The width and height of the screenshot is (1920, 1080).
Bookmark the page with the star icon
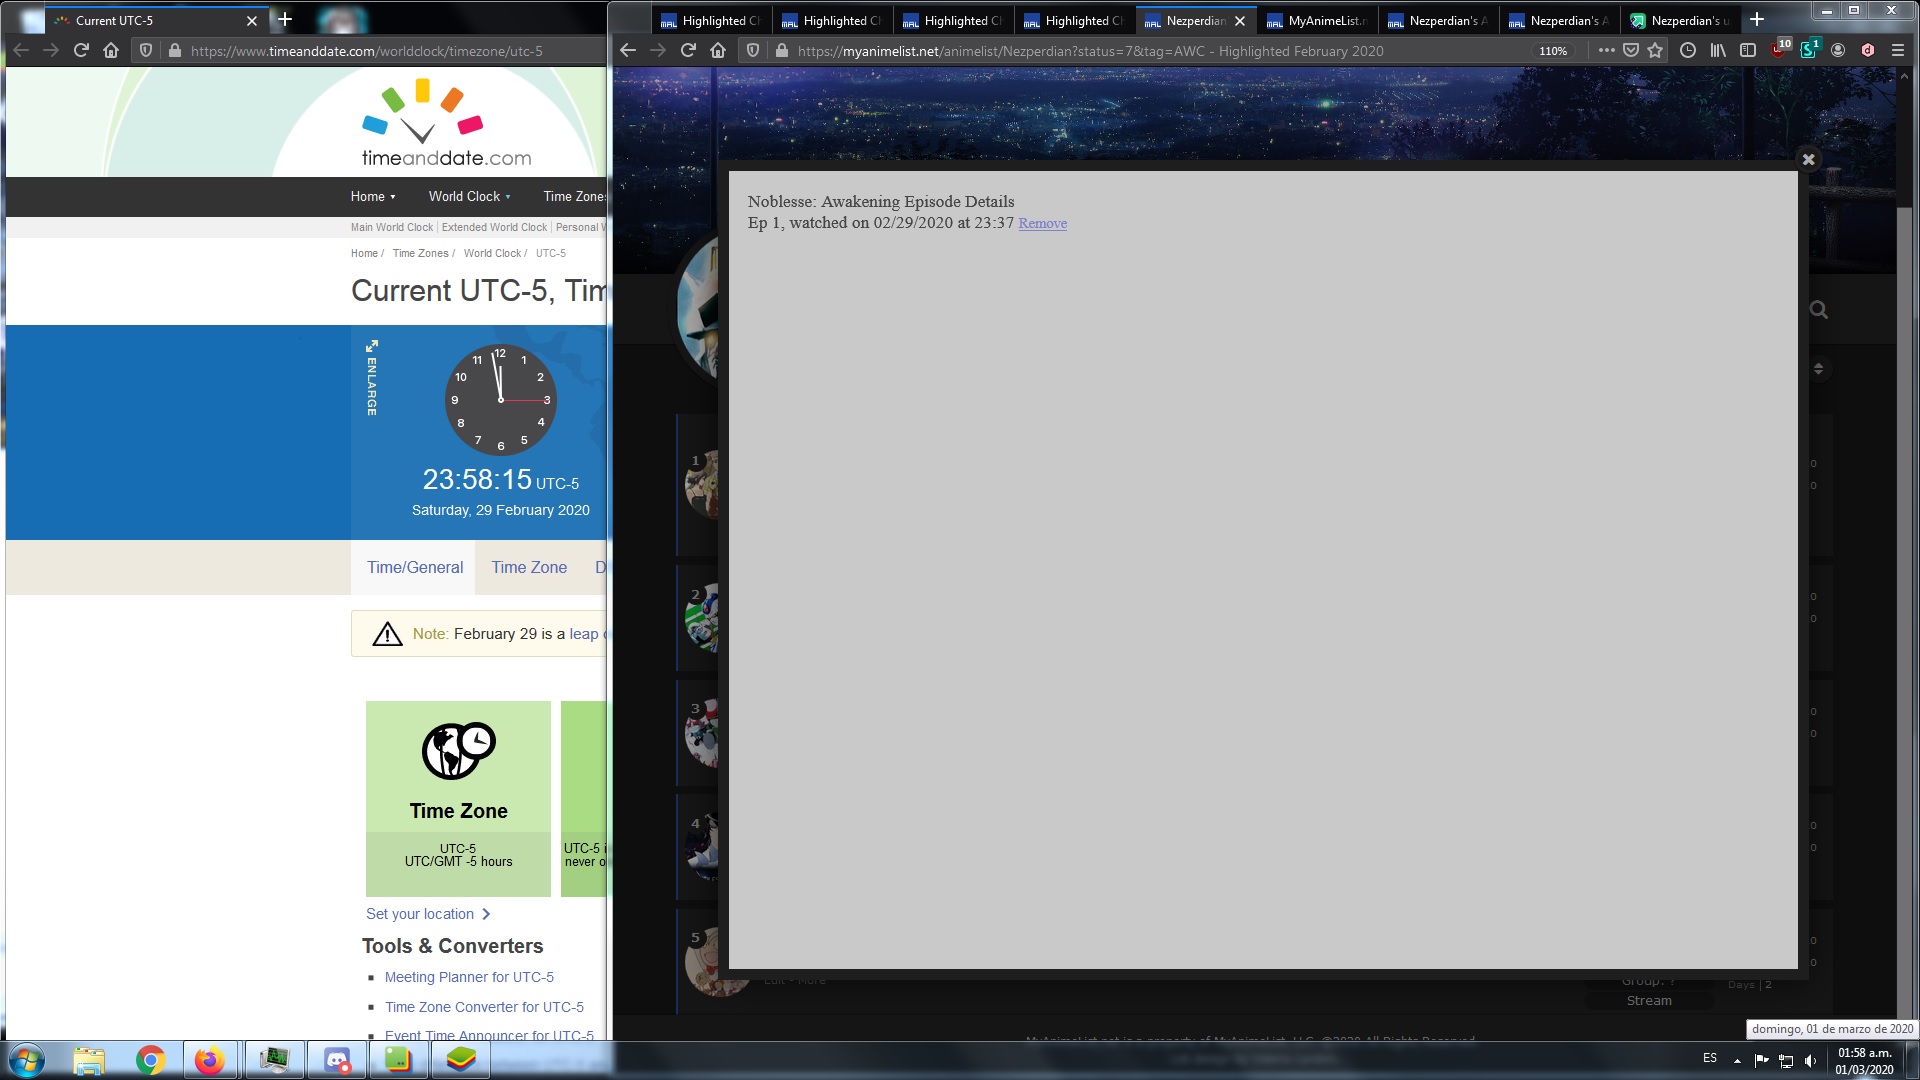click(1655, 50)
